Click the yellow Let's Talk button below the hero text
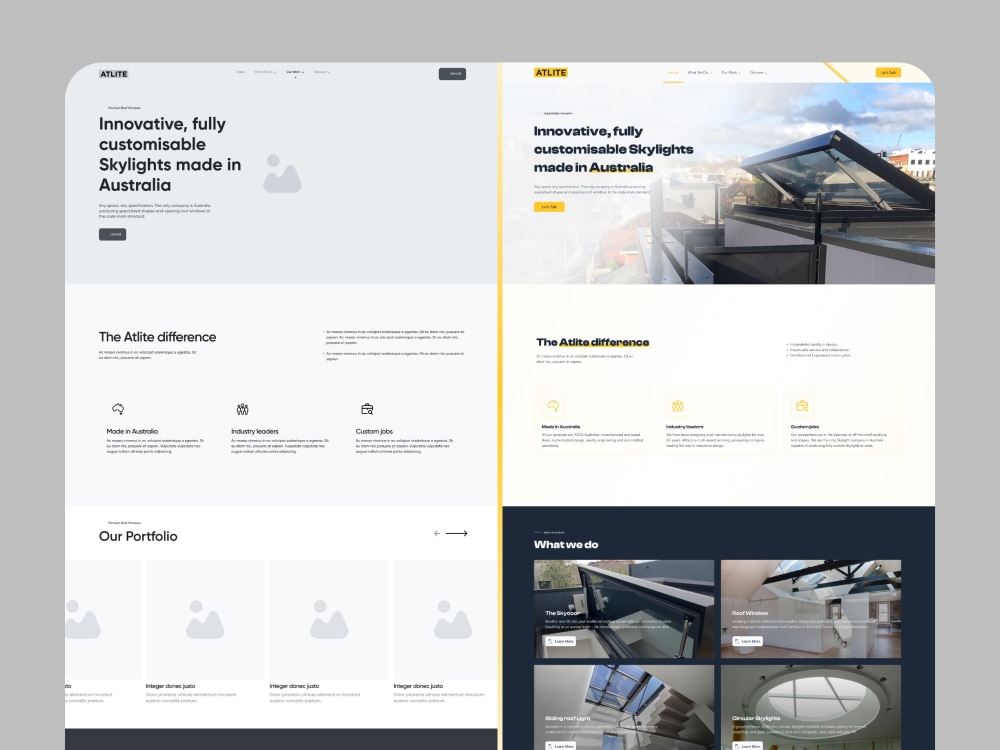 click(549, 207)
